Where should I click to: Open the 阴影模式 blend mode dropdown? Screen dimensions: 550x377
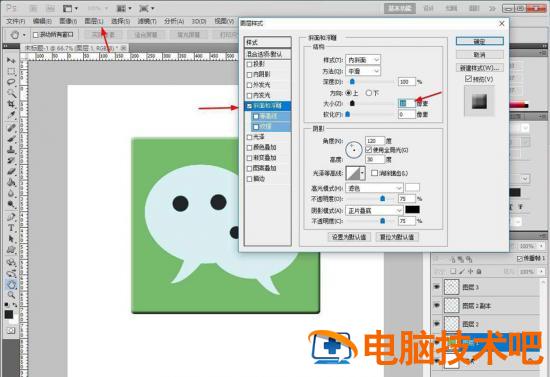coord(374,210)
